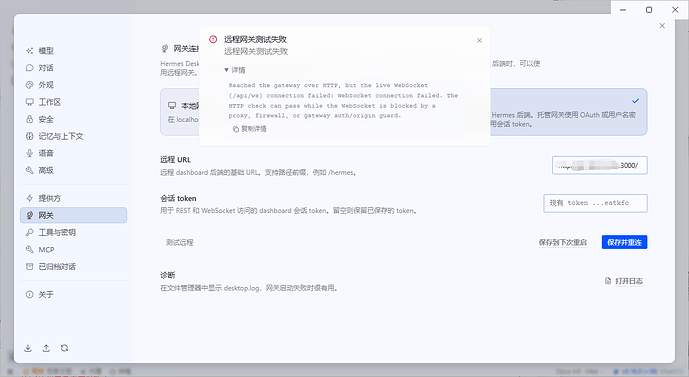The image size is (689, 377).
Task: Click the 会话 token label
Action: [x=178, y=199]
